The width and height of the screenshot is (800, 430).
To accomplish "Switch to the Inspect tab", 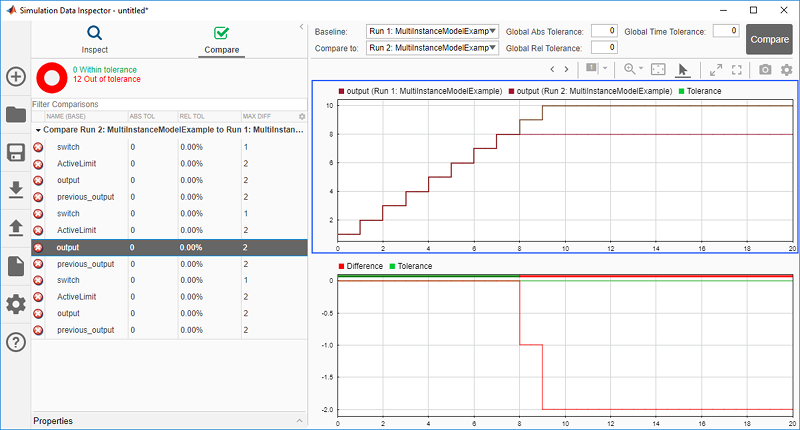I will point(94,40).
